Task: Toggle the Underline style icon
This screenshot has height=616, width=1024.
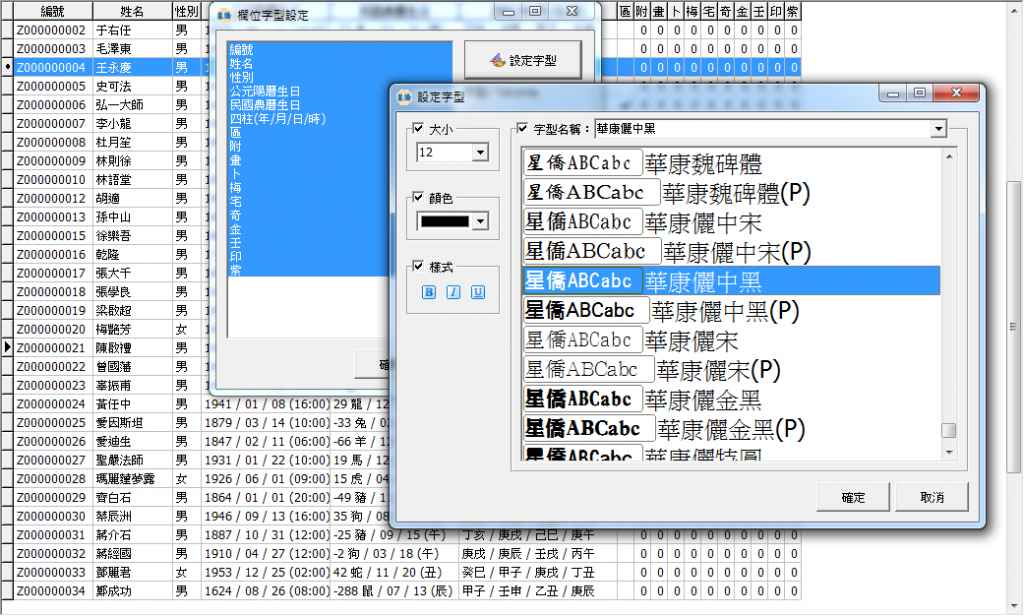Action: [x=478, y=292]
